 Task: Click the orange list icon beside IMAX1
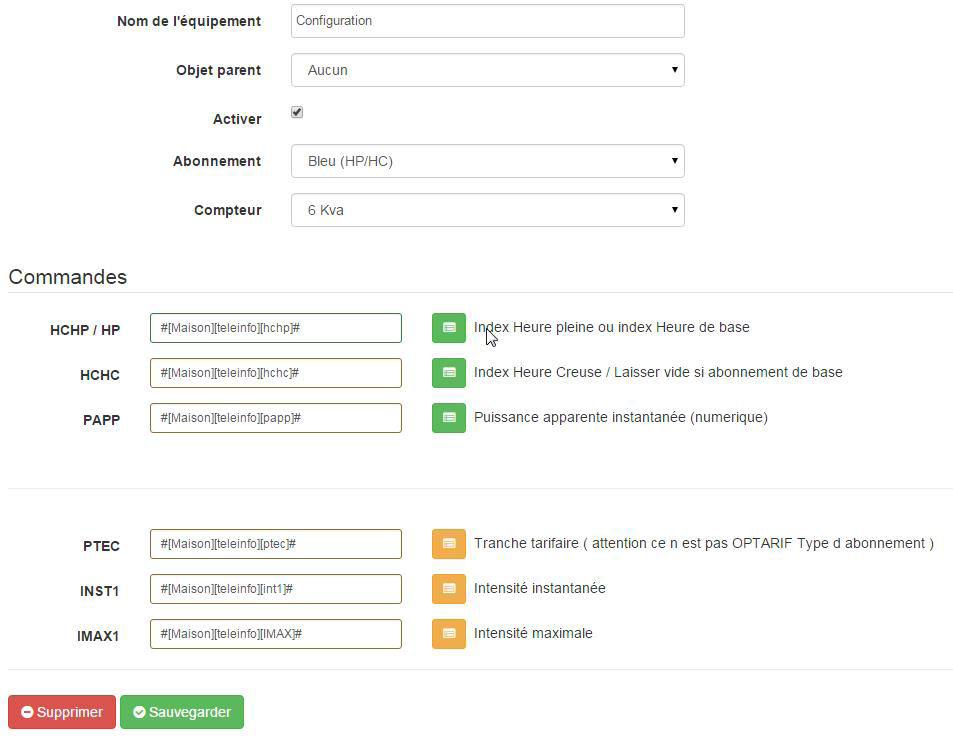pyautogui.click(x=448, y=634)
